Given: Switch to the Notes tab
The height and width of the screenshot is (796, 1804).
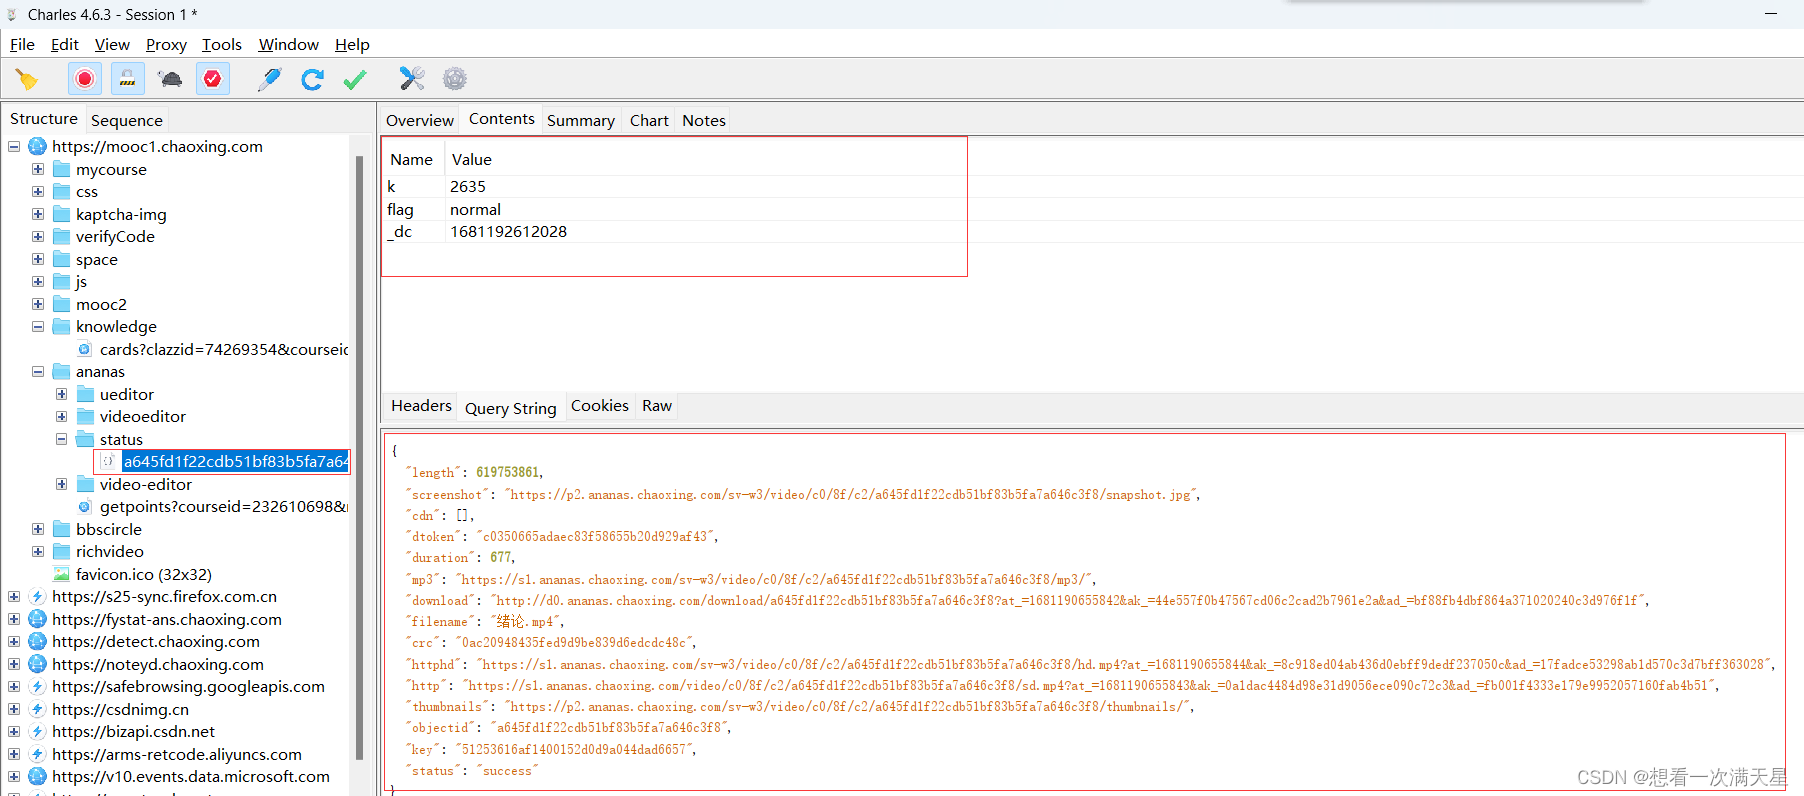Looking at the screenshot, I should [704, 120].
